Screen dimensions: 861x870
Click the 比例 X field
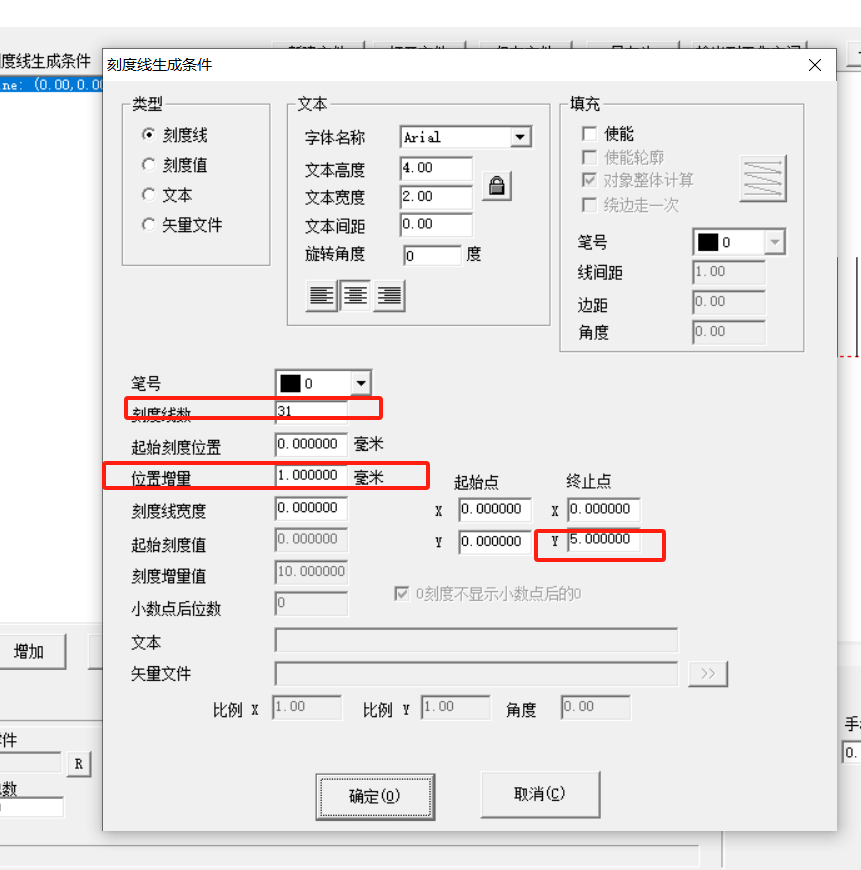click(307, 707)
